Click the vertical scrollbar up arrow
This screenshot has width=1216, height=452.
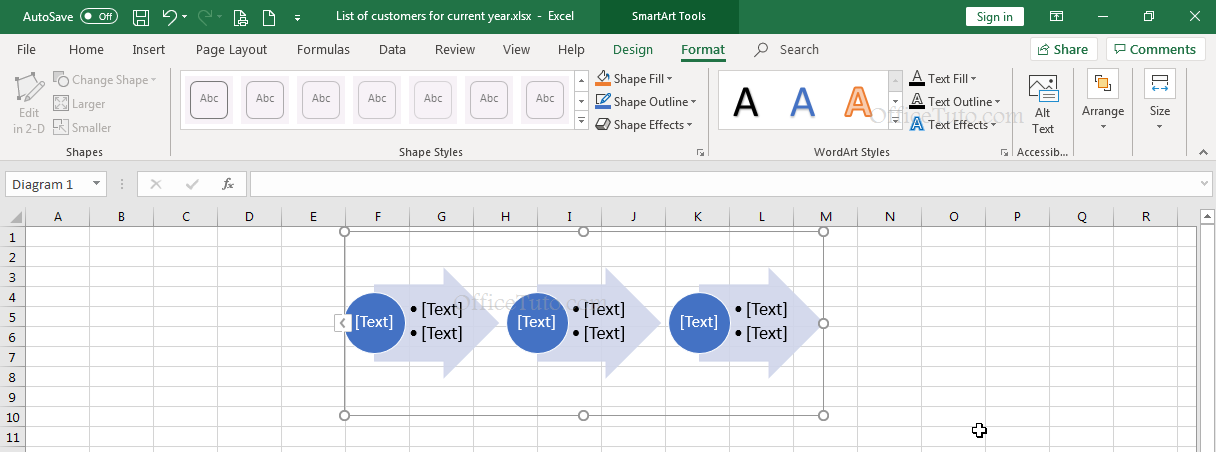tap(1207, 217)
